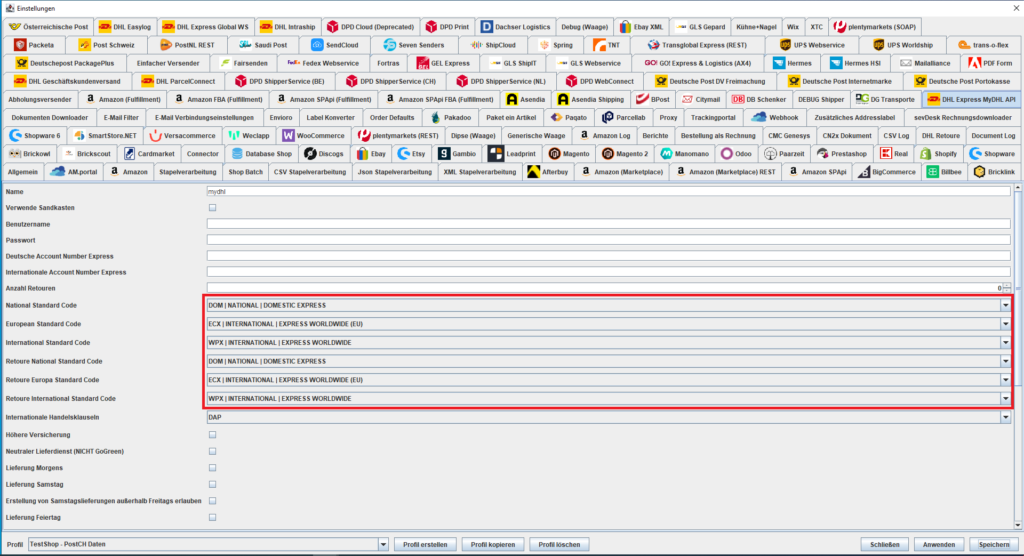Image resolution: width=1024 pixels, height=556 pixels.
Task: Open the Internationale Handelsklauseln DAP dropdown
Action: pos(1005,417)
